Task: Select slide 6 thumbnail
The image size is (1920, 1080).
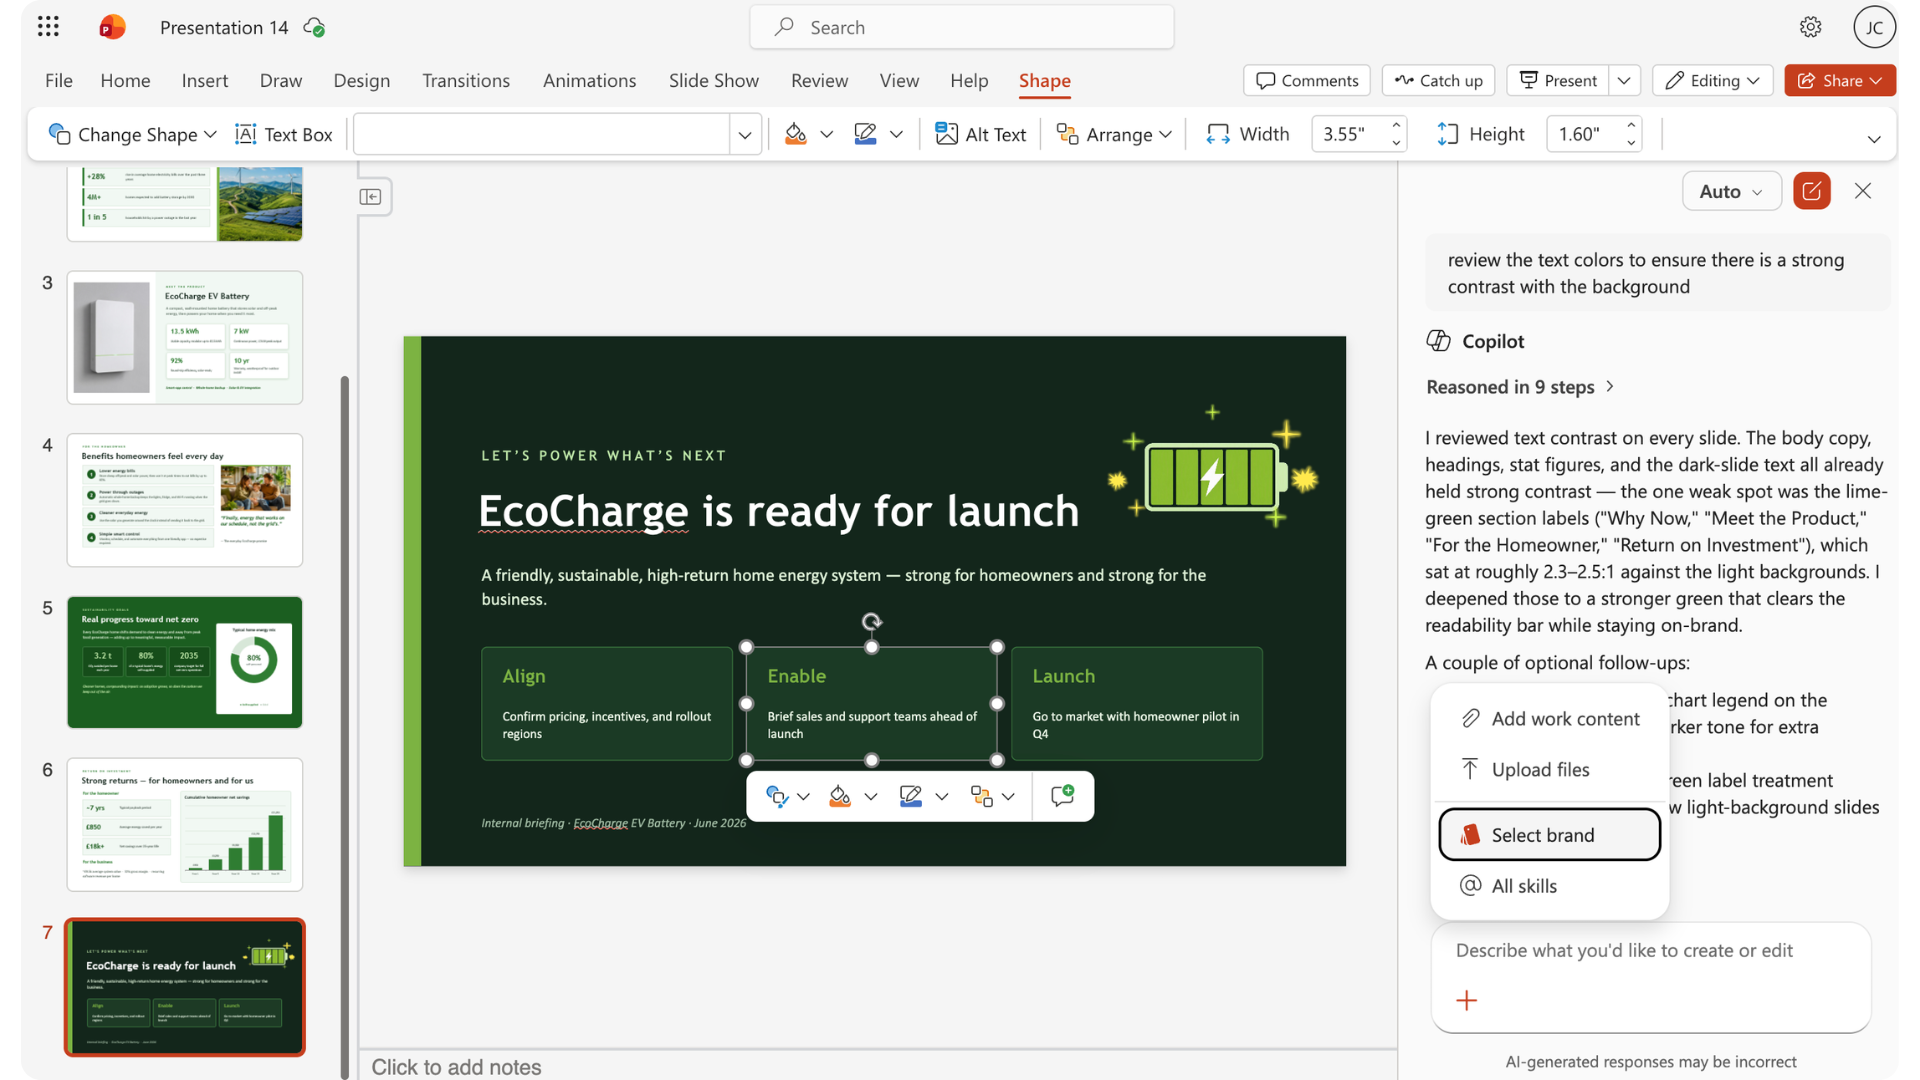Action: [185, 825]
